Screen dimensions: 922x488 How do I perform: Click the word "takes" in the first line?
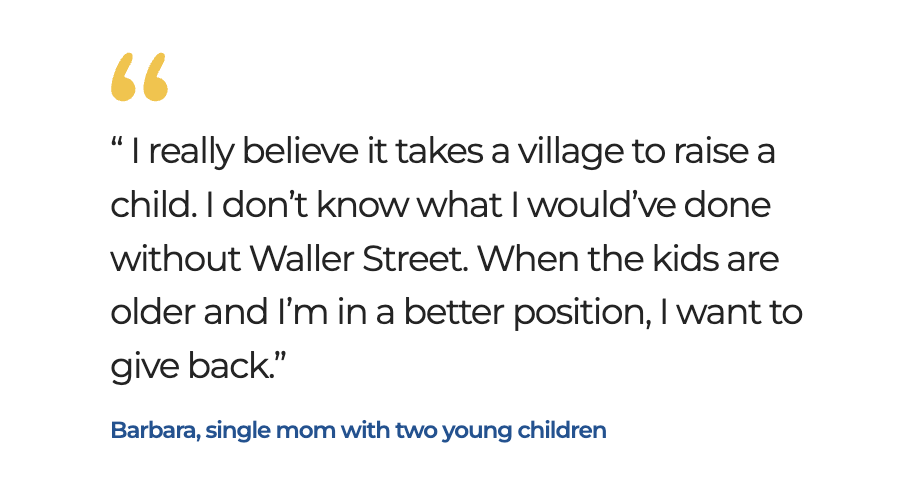[x=437, y=153]
